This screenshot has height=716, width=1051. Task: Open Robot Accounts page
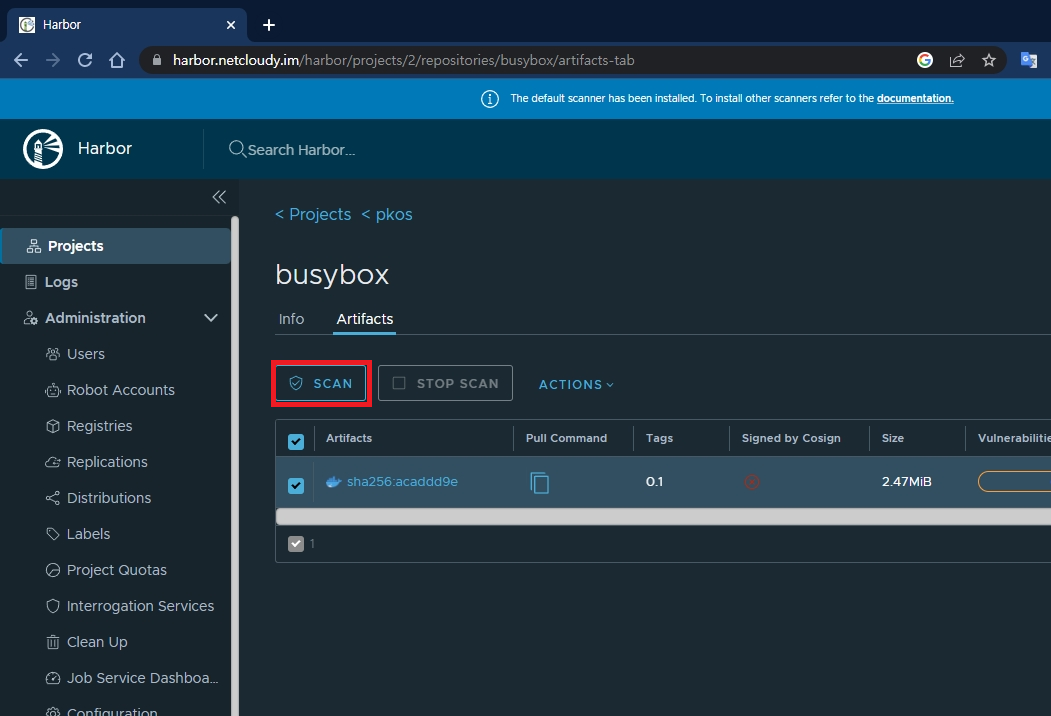pyautogui.click(x=121, y=390)
